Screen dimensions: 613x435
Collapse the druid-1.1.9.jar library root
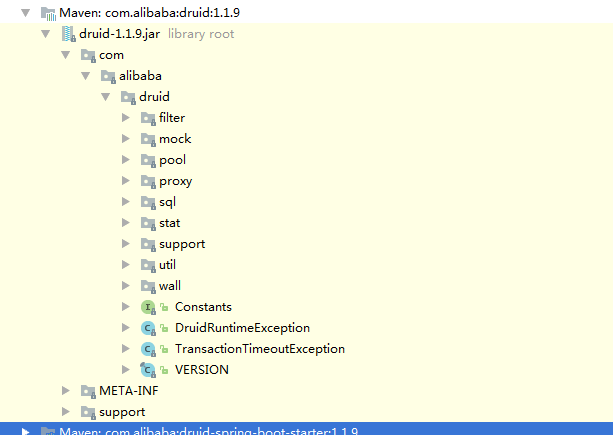[46, 34]
